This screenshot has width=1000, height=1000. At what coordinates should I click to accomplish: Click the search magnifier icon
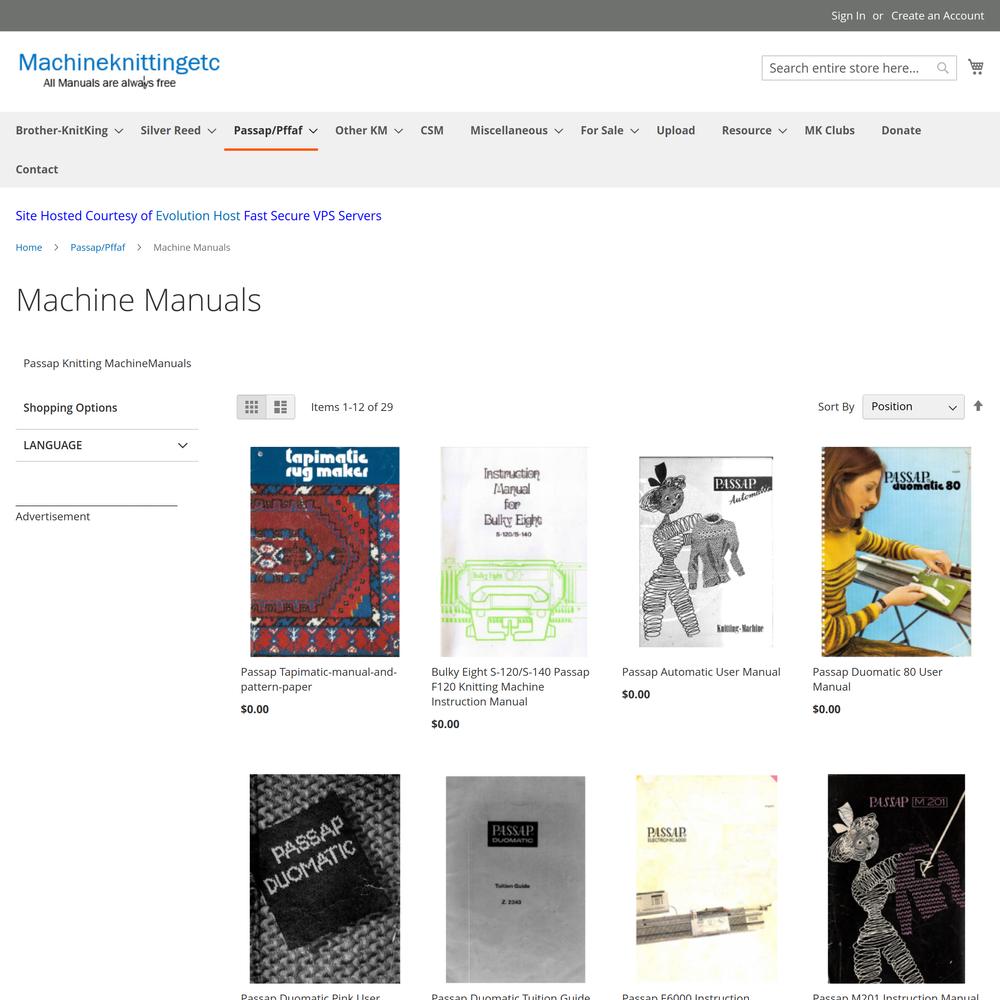click(x=942, y=68)
